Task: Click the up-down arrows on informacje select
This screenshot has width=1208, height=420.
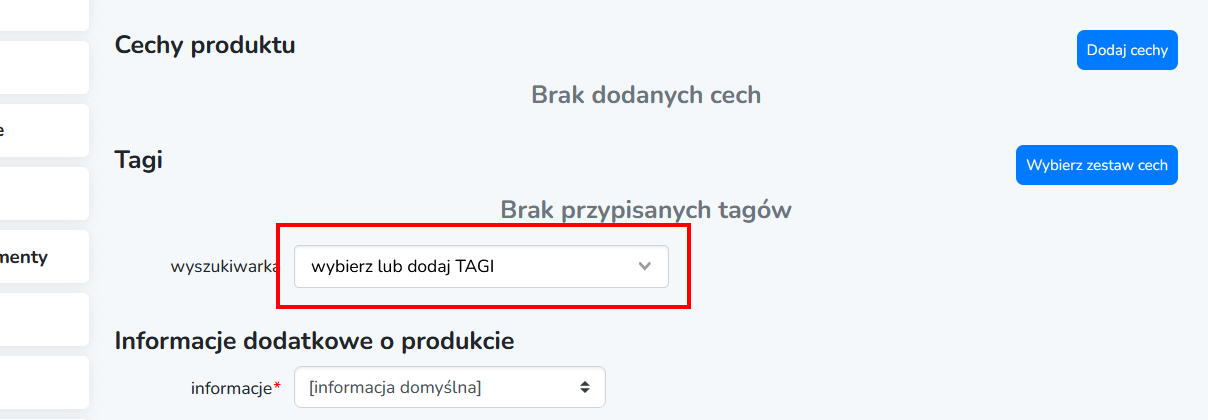Action: coord(585,387)
